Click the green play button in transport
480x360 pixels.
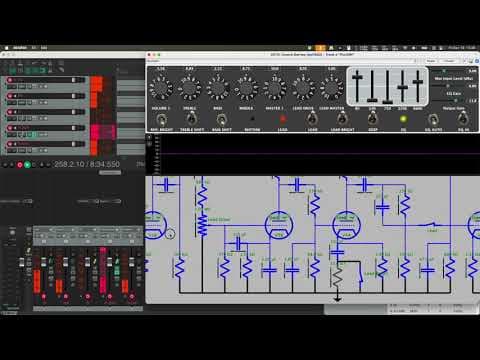[x=27, y=165]
